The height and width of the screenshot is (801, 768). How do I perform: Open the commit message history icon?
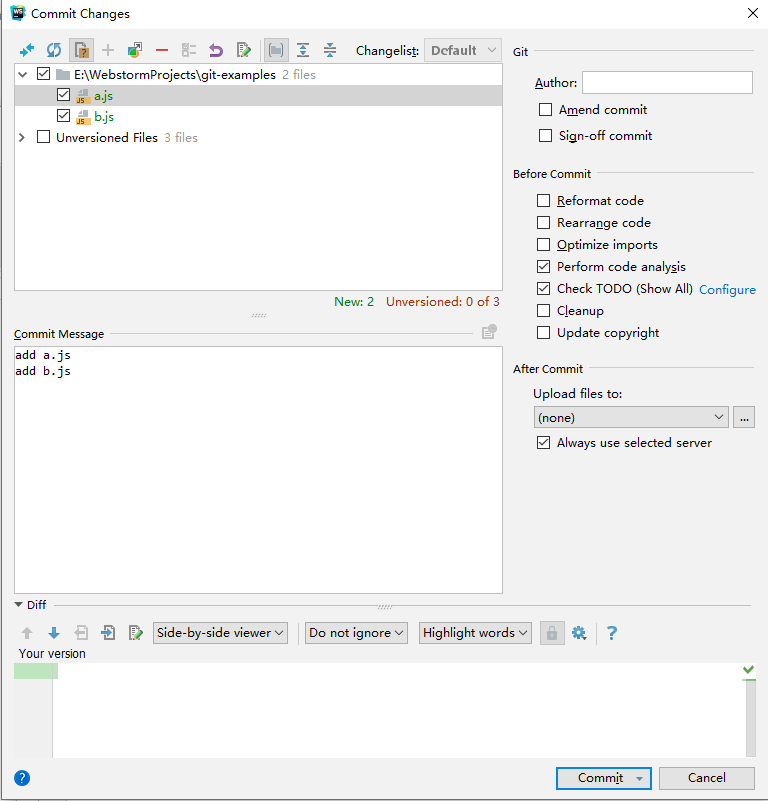pyautogui.click(x=488, y=333)
